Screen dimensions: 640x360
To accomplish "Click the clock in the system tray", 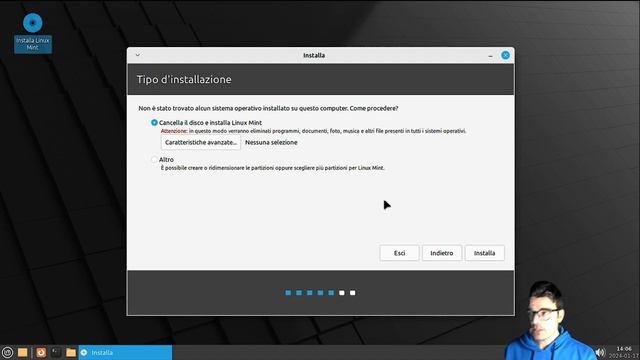I will (x=624, y=352).
